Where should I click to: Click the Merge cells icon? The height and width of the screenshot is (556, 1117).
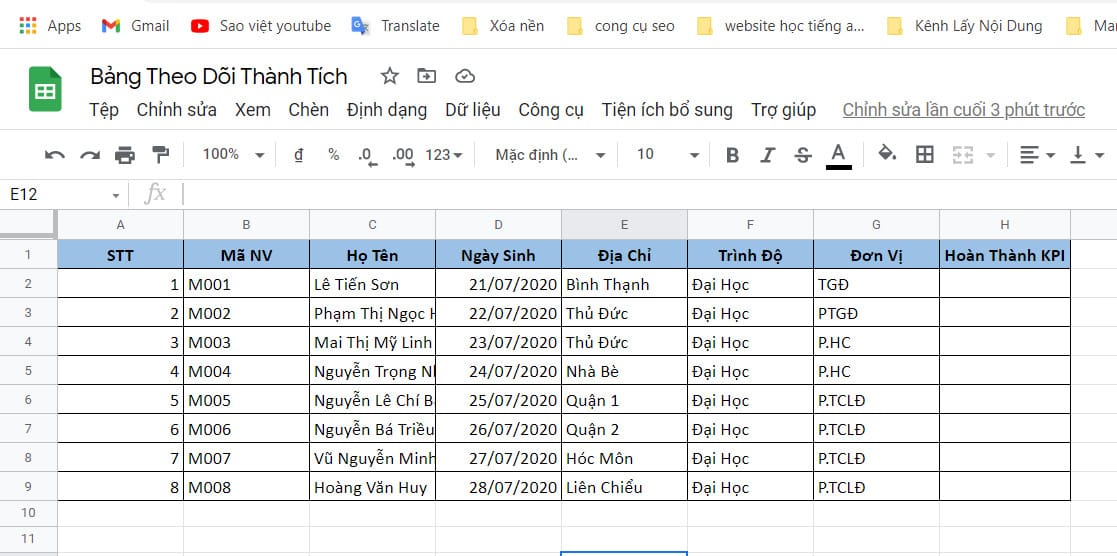point(963,155)
